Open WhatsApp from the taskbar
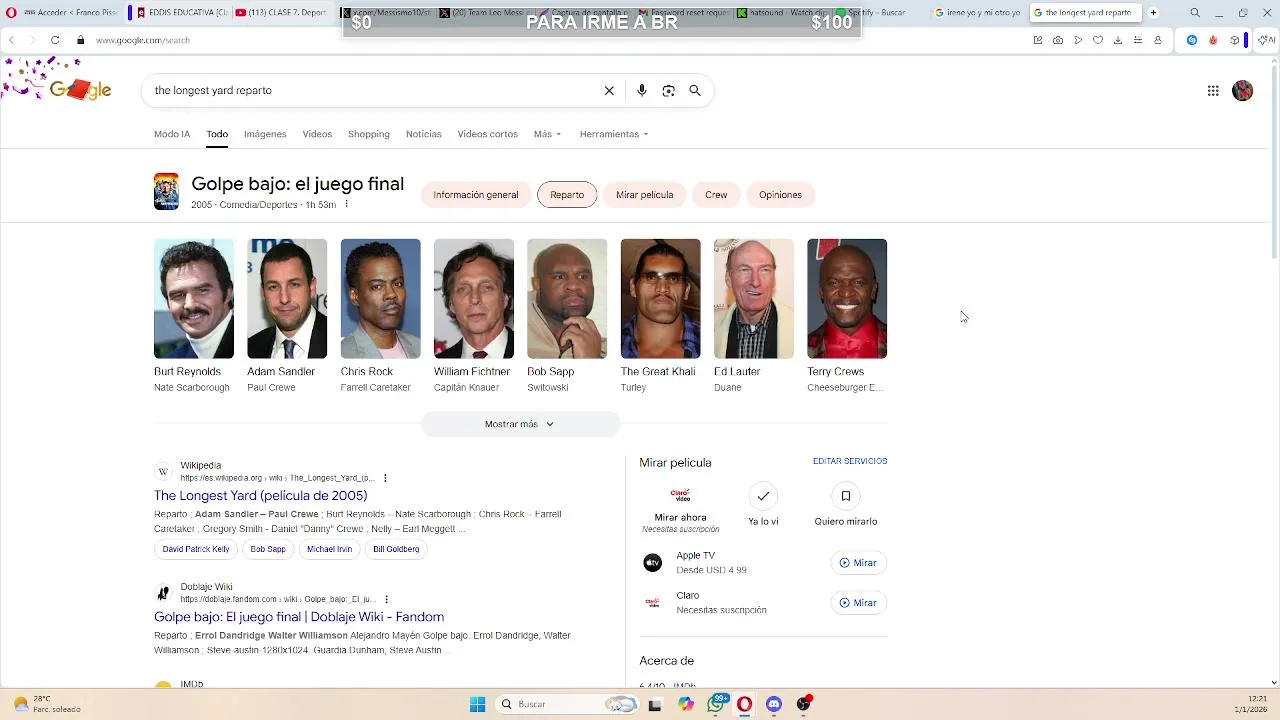Screen dimensions: 1280x720 coord(716,704)
